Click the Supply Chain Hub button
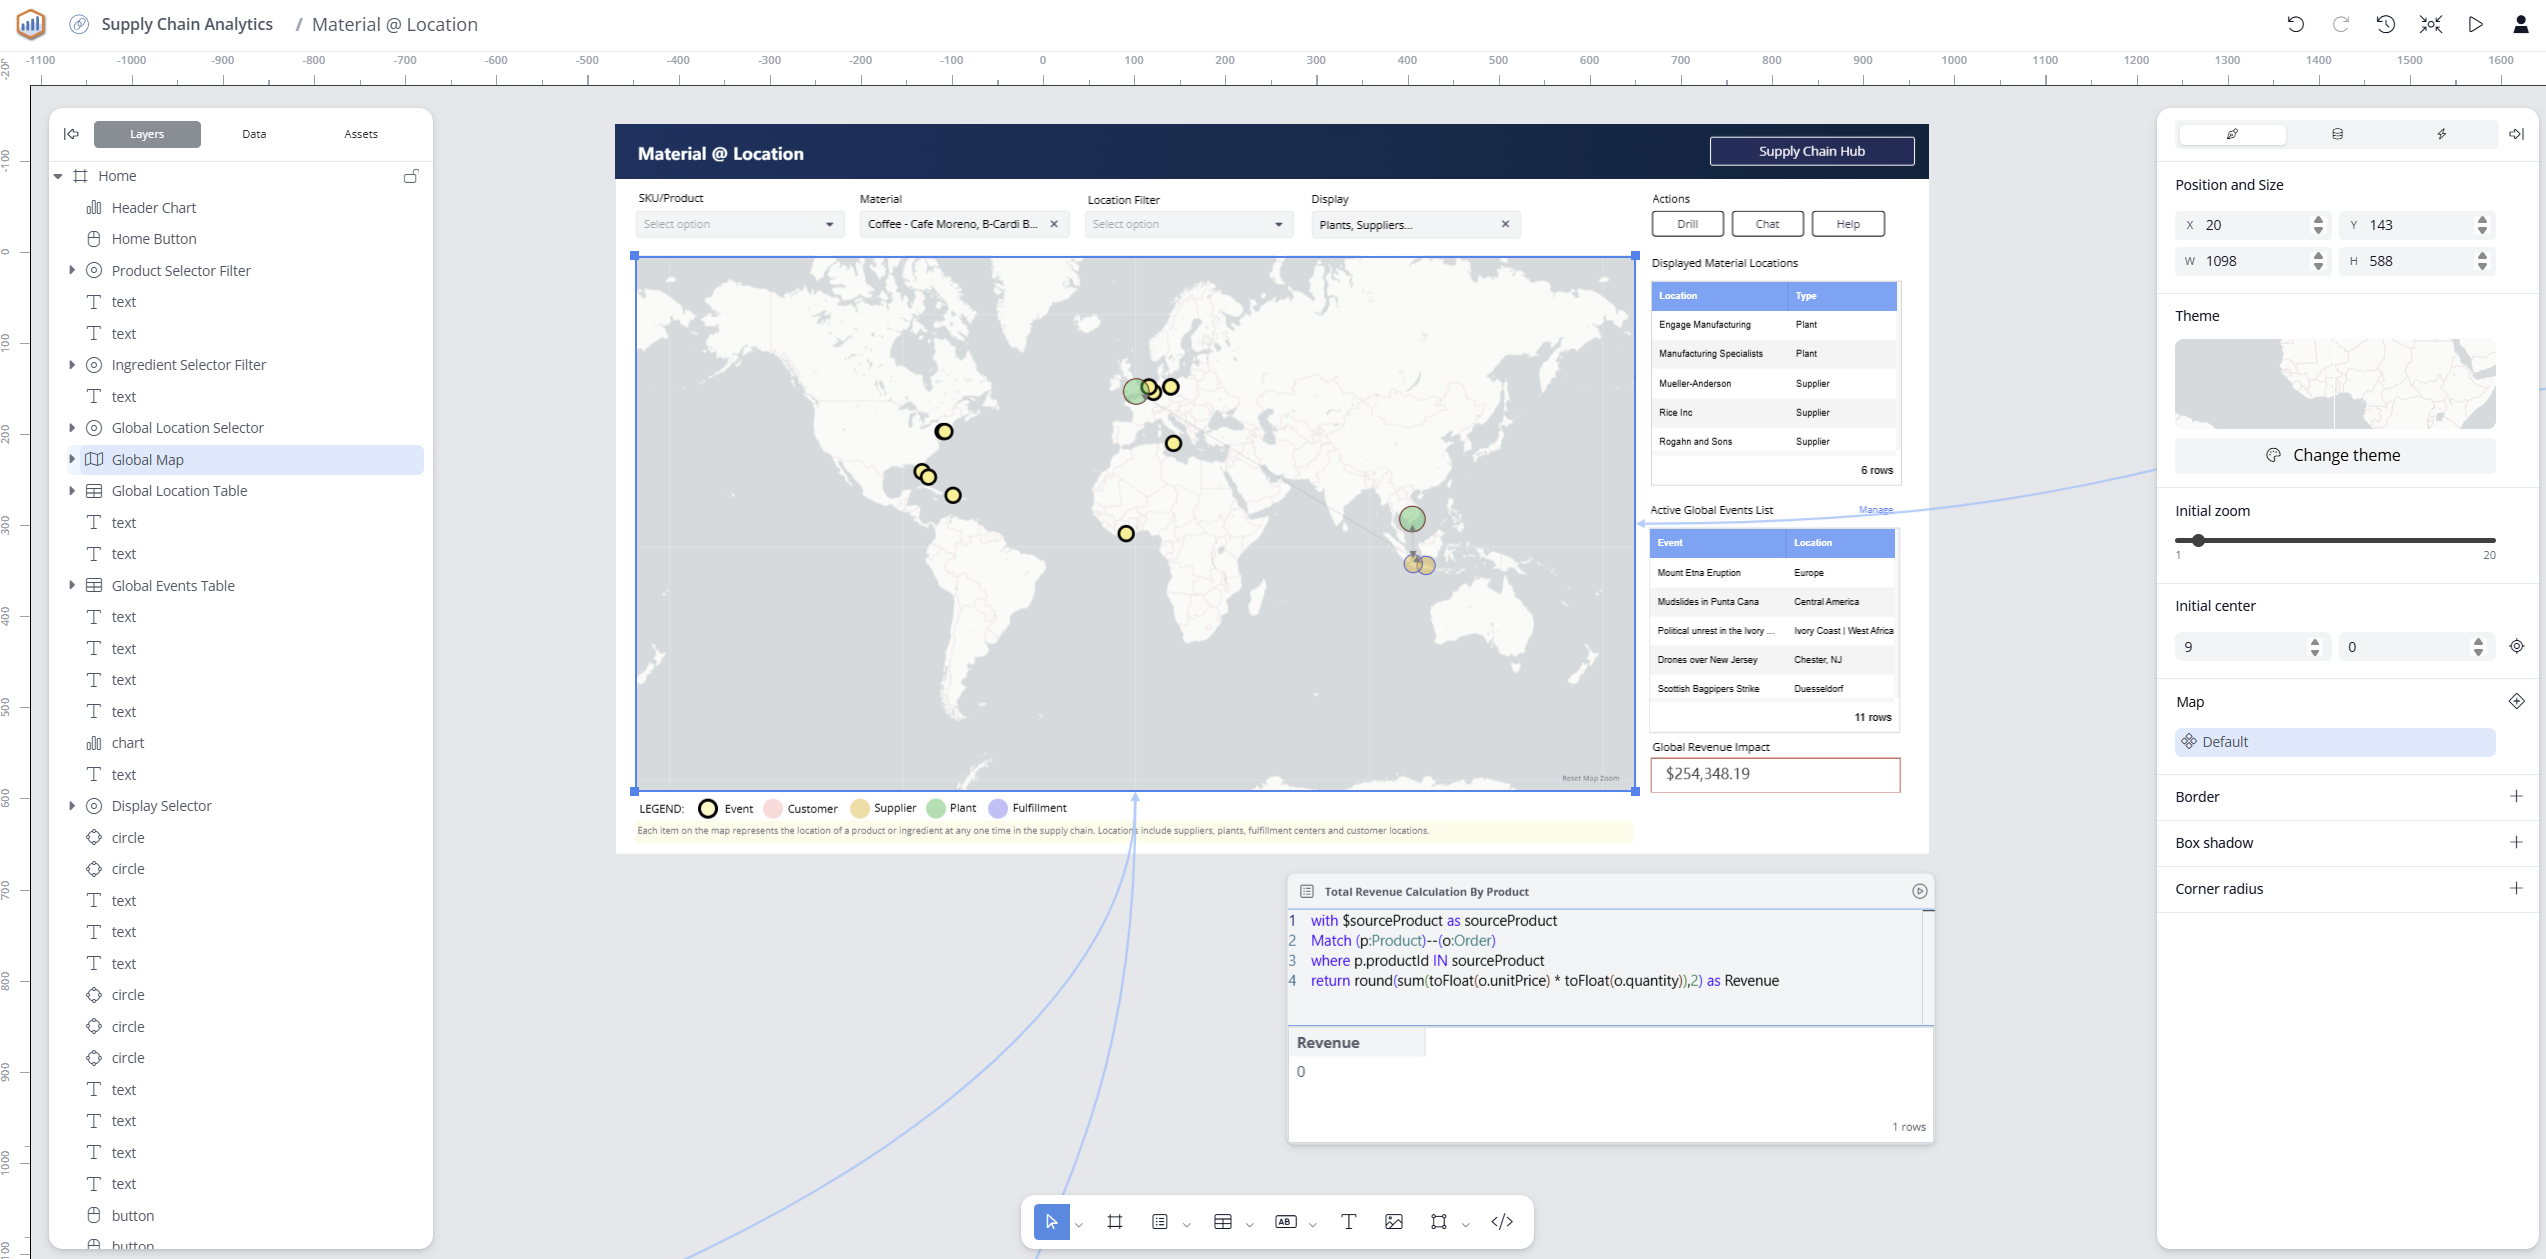 (1812, 151)
